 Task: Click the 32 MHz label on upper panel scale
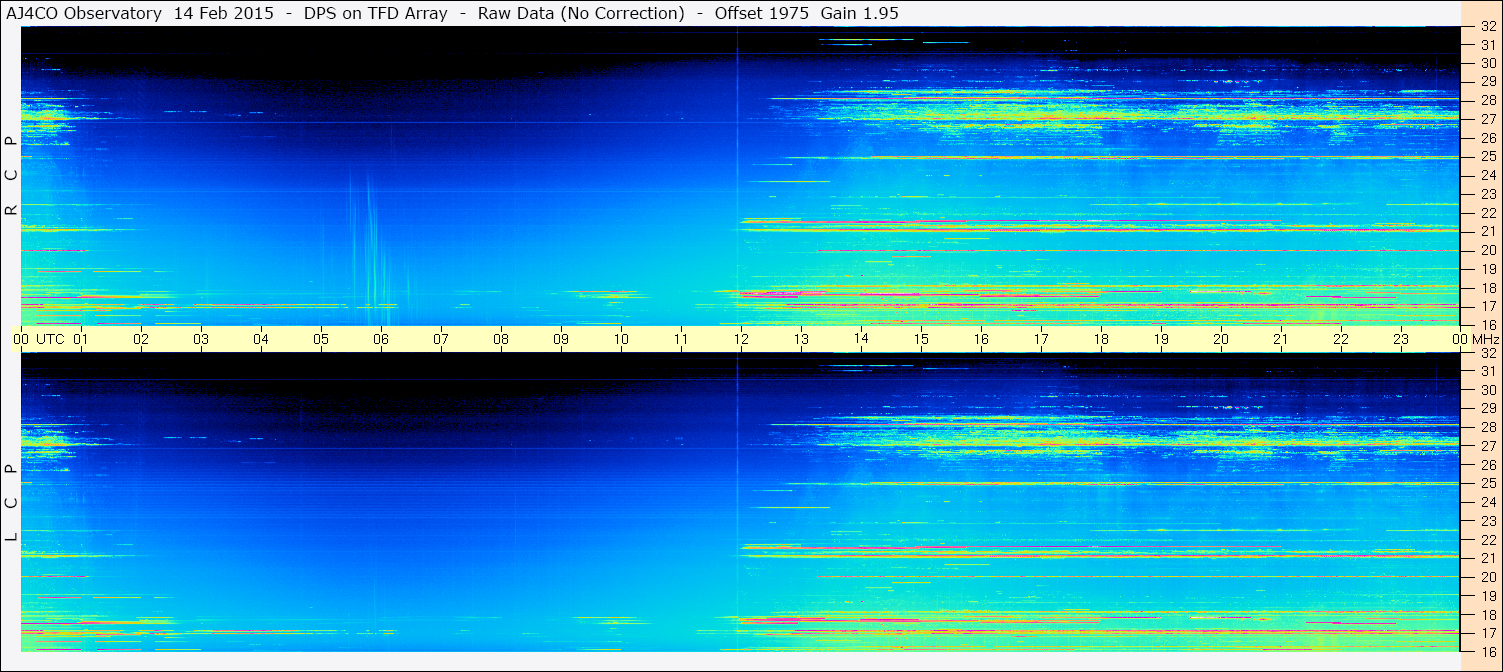pyautogui.click(x=1488, y=27)
